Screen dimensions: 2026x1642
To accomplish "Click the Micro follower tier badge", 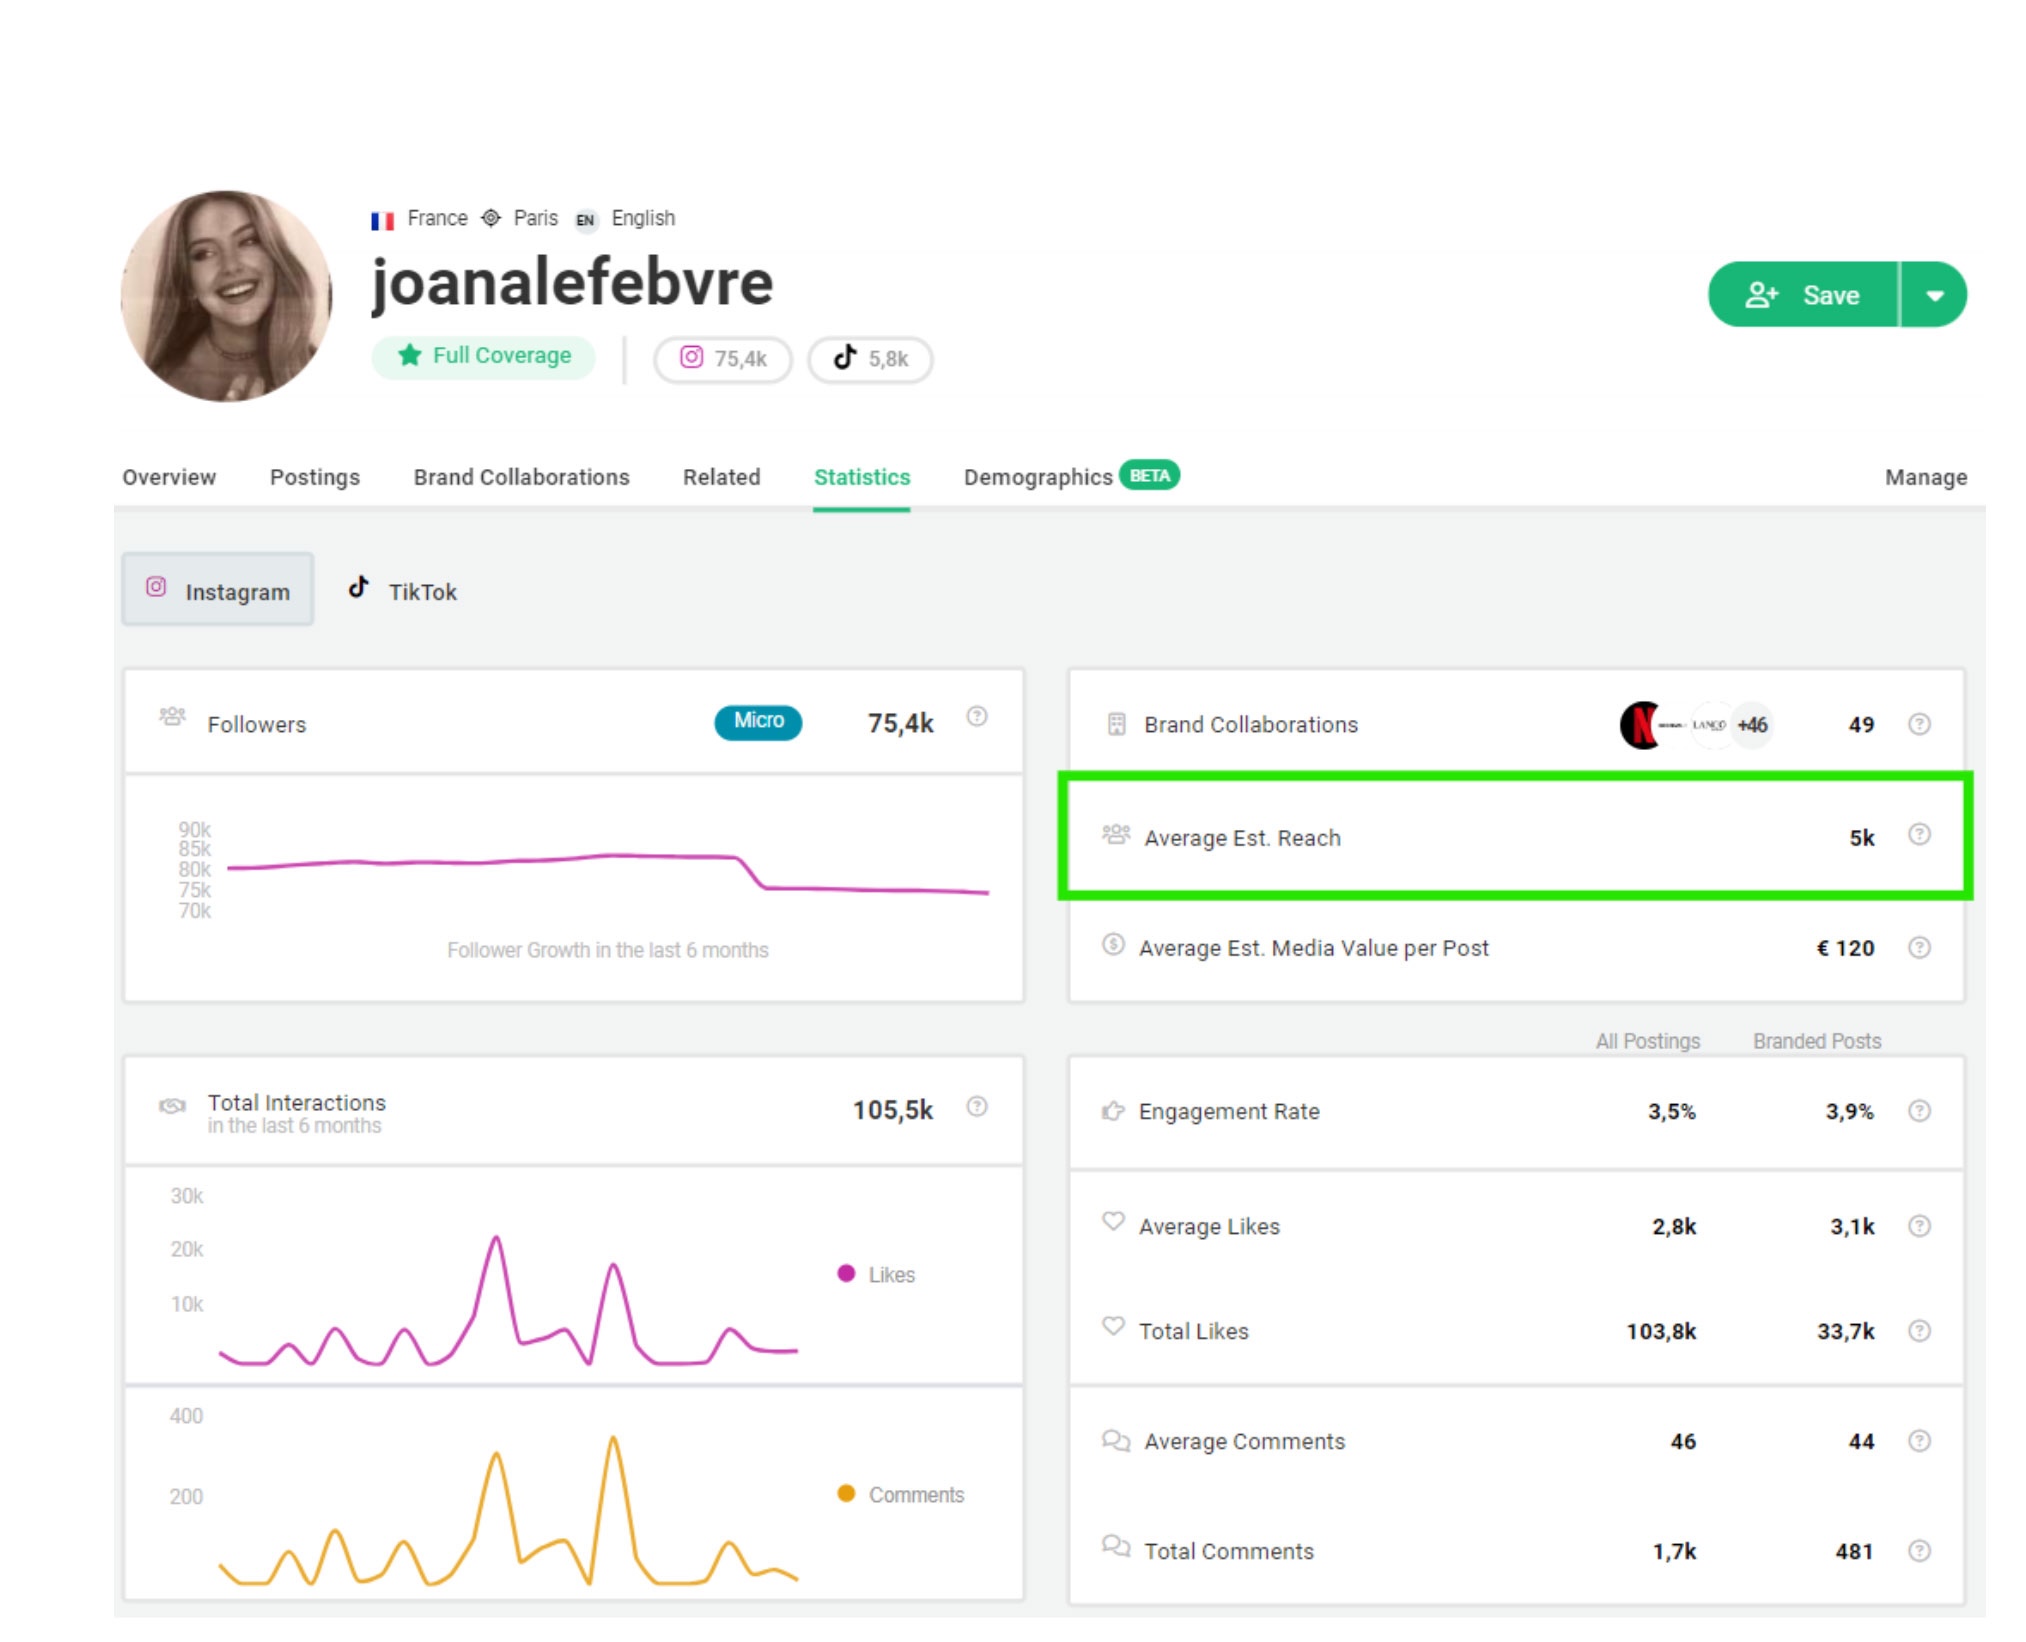I will [x=757, y=721].
